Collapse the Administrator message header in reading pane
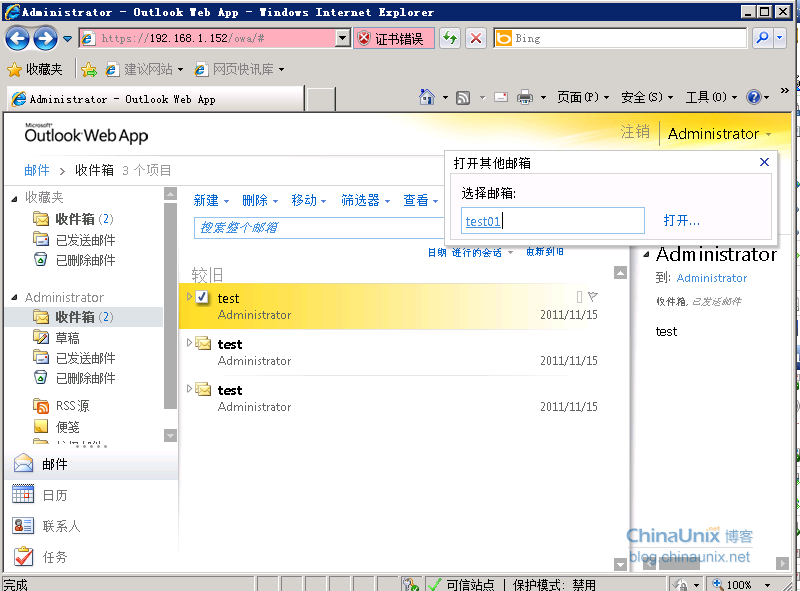The height and width of the screenshot is (591, 800). [x=646, y=255]
